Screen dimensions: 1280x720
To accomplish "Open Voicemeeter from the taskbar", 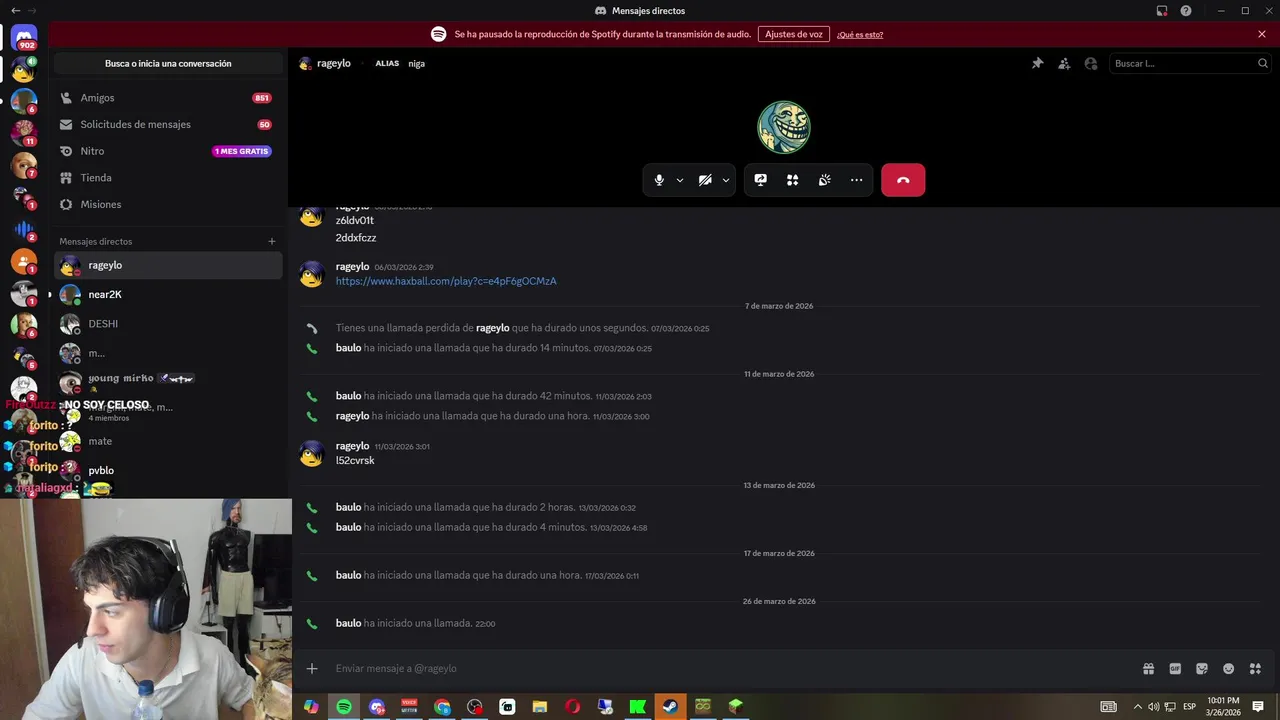I will point(409,707).
